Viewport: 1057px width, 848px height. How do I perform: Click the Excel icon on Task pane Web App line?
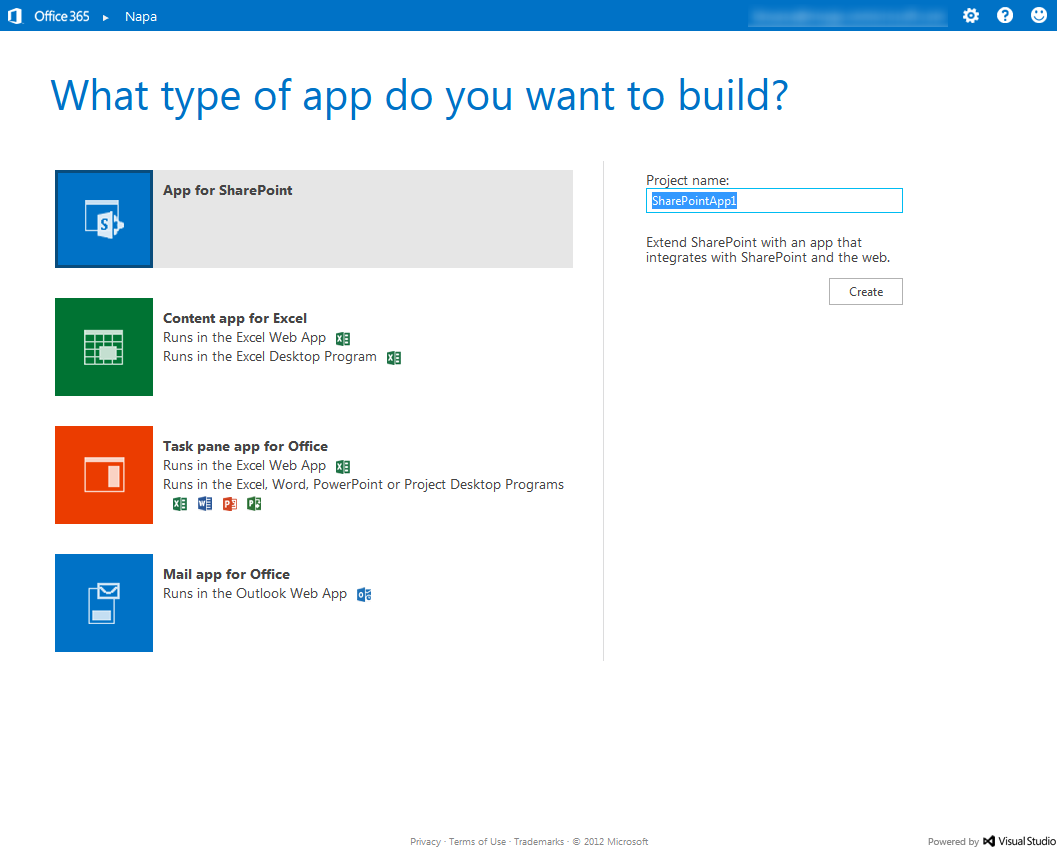click(x=343, y=466)
